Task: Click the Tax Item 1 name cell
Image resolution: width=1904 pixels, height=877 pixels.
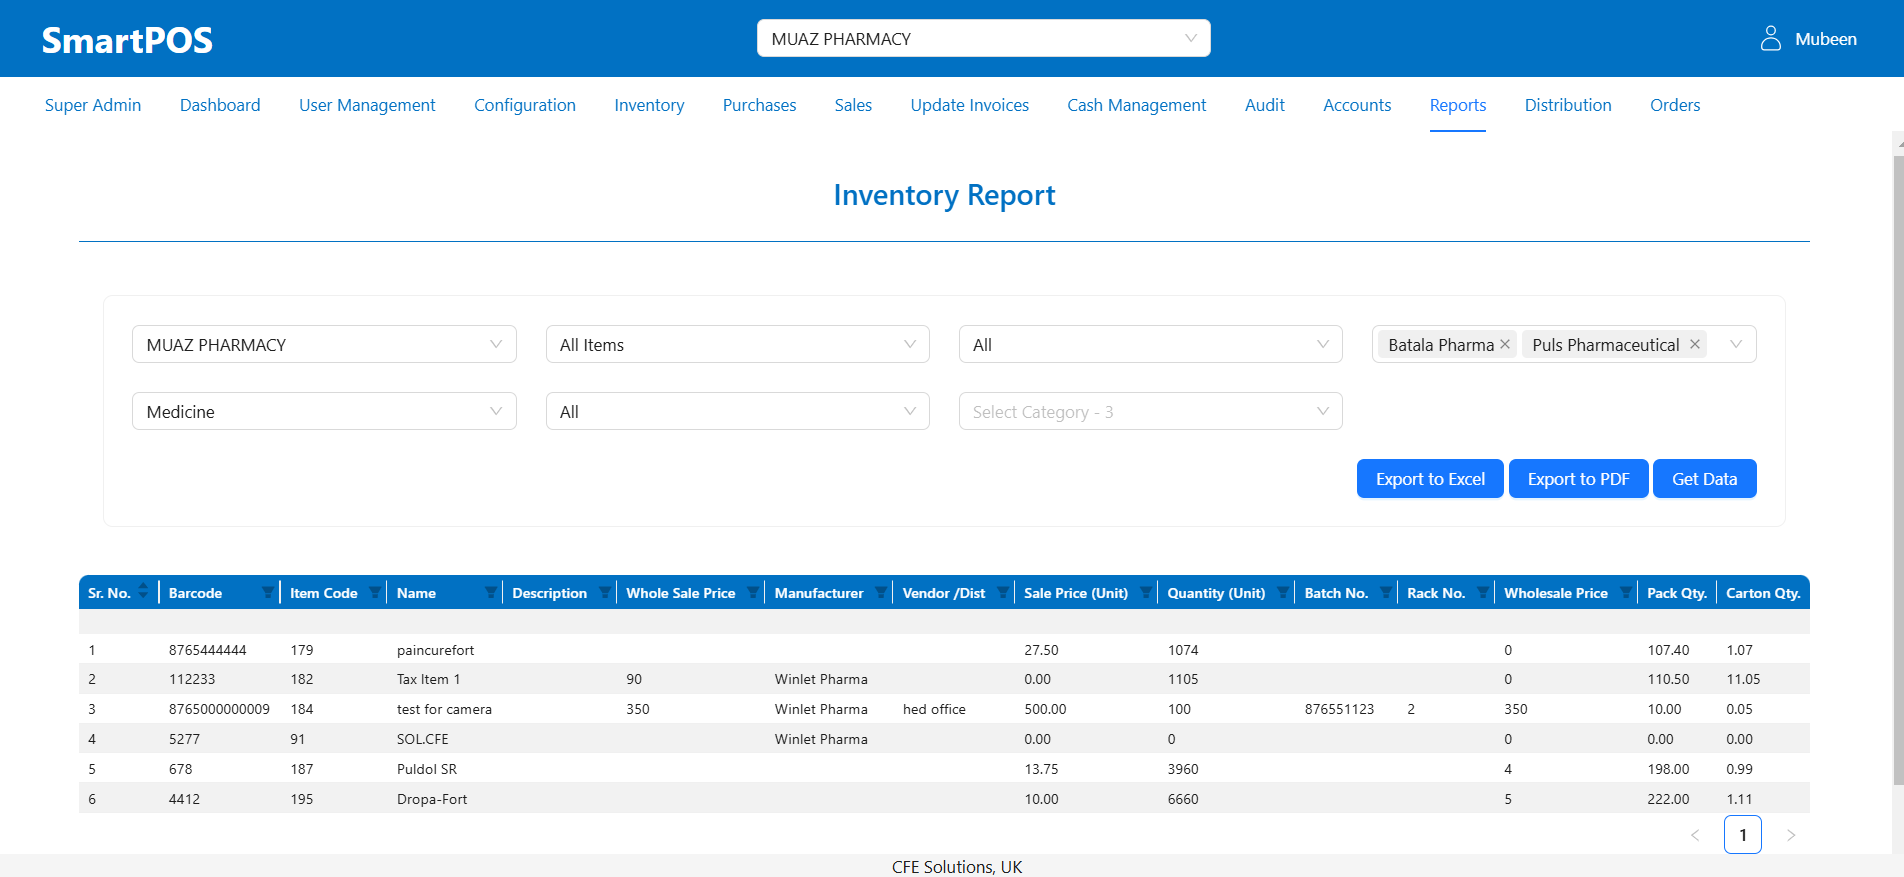Action: [428, 679]
